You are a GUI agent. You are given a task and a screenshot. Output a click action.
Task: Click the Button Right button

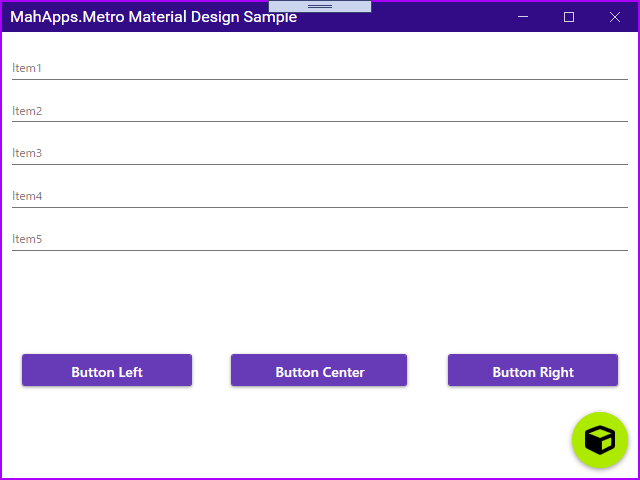pyautogui.click(x=533, y=370)
